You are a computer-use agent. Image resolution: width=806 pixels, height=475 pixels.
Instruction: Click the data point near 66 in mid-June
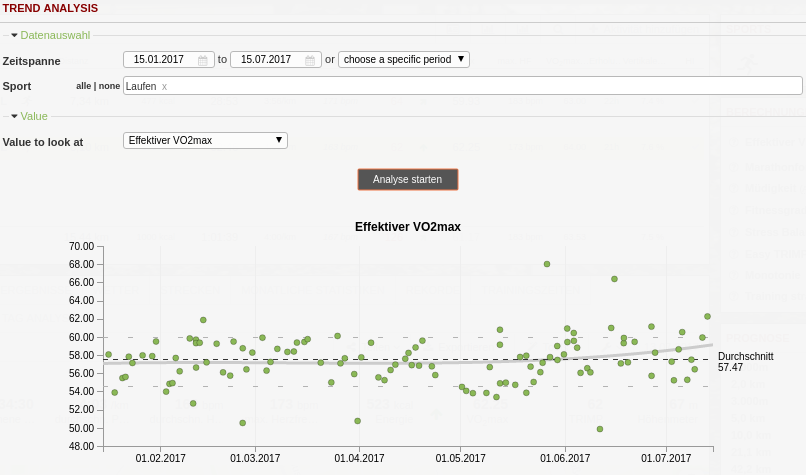click(x=614, y=279)
